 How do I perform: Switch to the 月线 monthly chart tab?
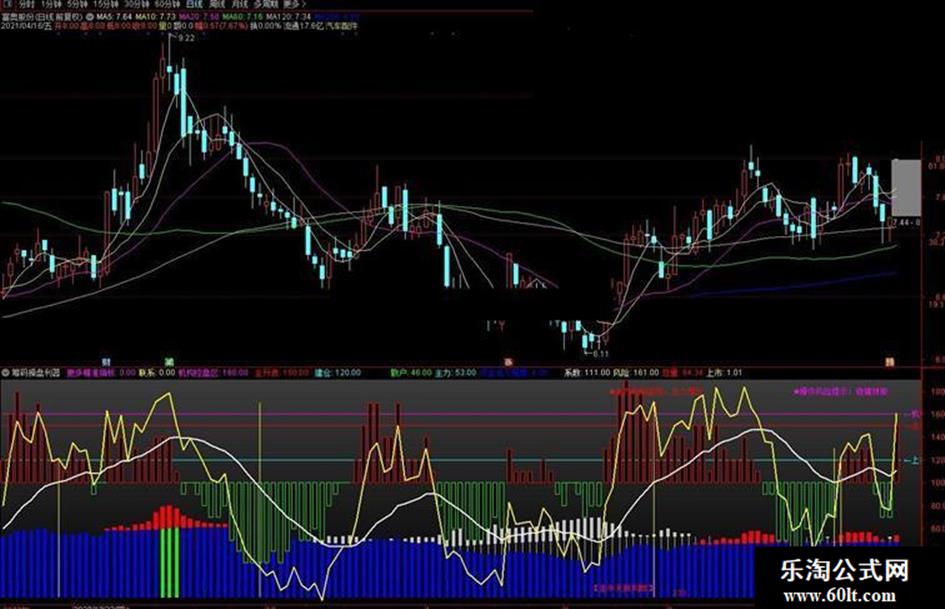(x=241, y=4)
